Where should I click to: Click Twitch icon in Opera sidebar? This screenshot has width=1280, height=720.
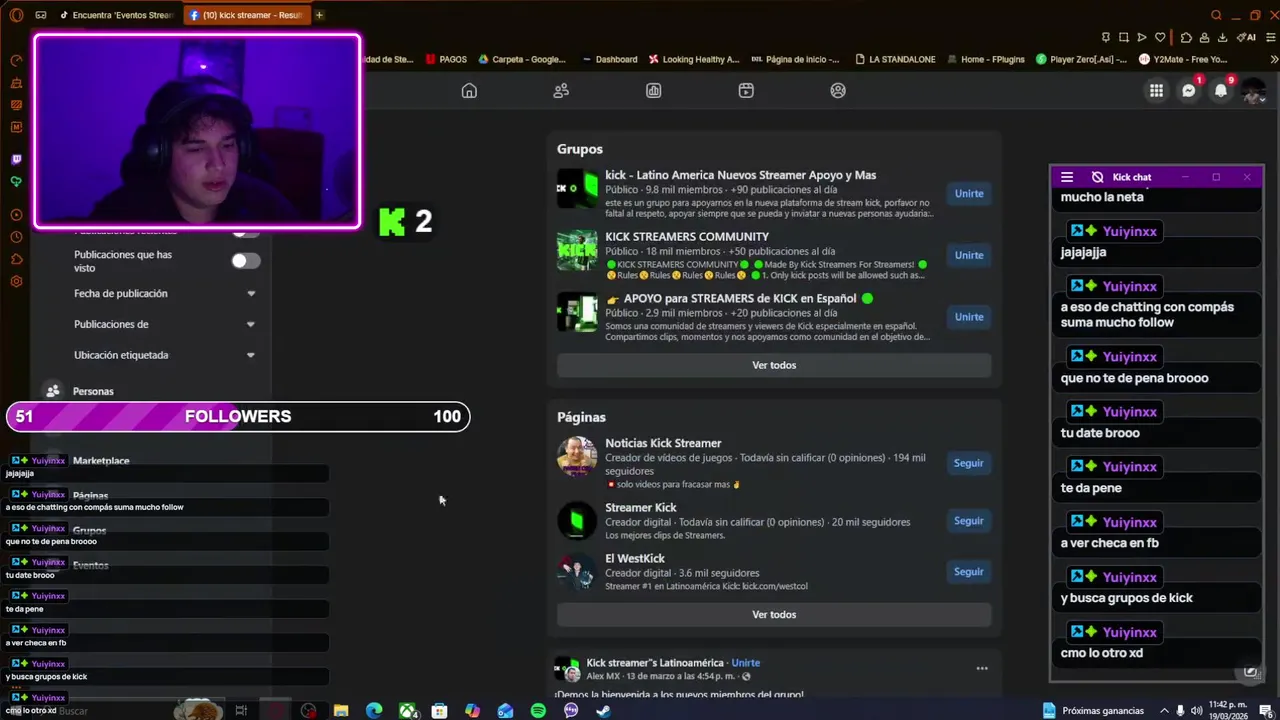(16, 159)
